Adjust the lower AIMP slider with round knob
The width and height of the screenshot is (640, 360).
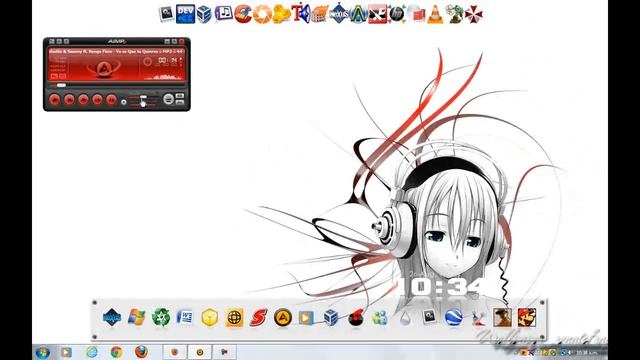point(143,104)
